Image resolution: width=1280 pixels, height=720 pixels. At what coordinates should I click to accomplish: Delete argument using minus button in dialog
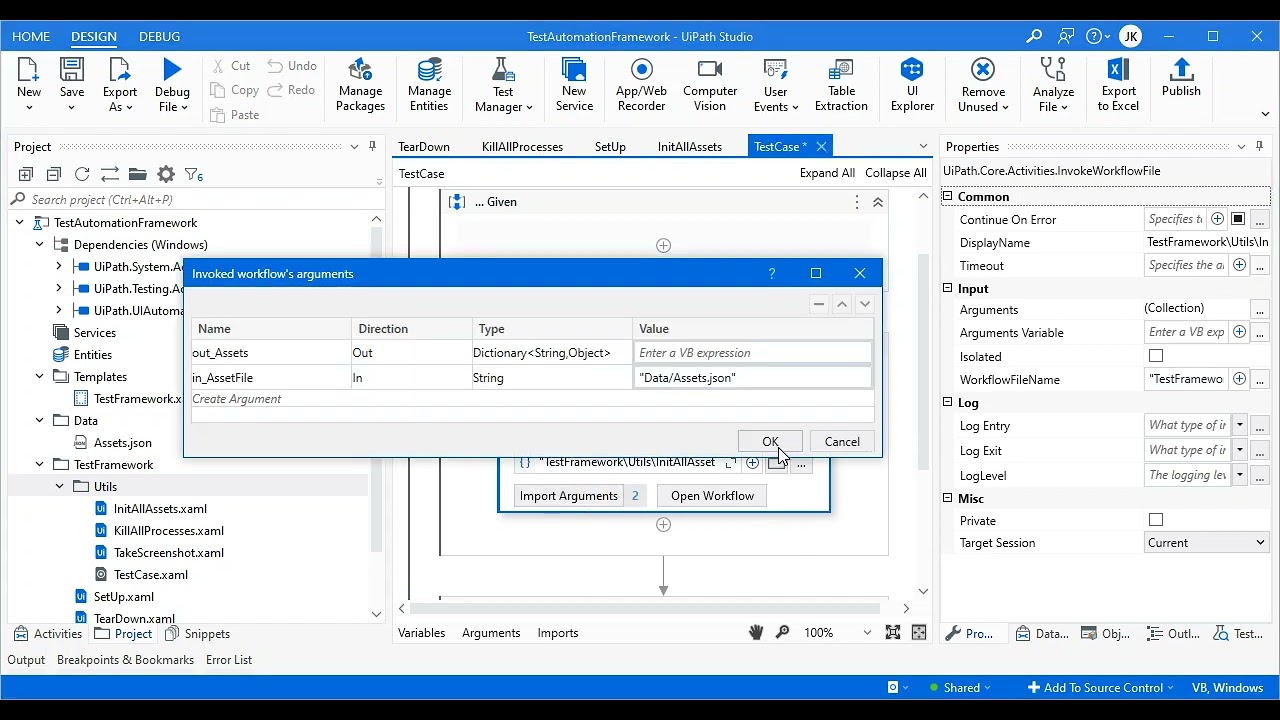(819, 304)
